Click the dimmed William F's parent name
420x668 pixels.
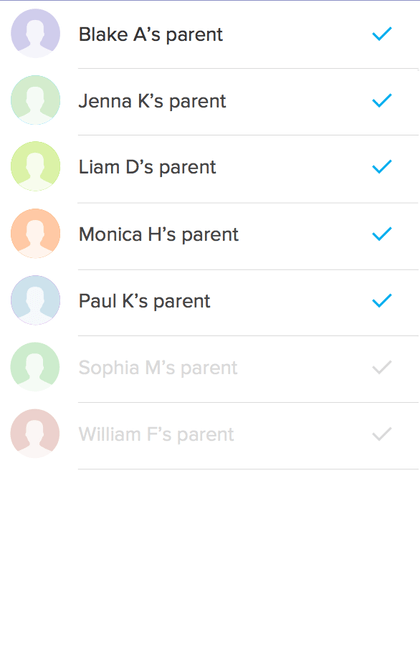[x=156, y=435]
